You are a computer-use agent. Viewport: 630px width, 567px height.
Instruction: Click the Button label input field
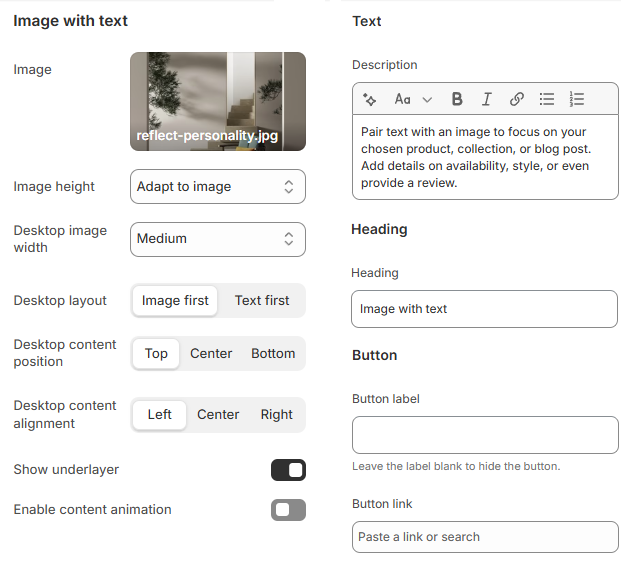[485, 435]
